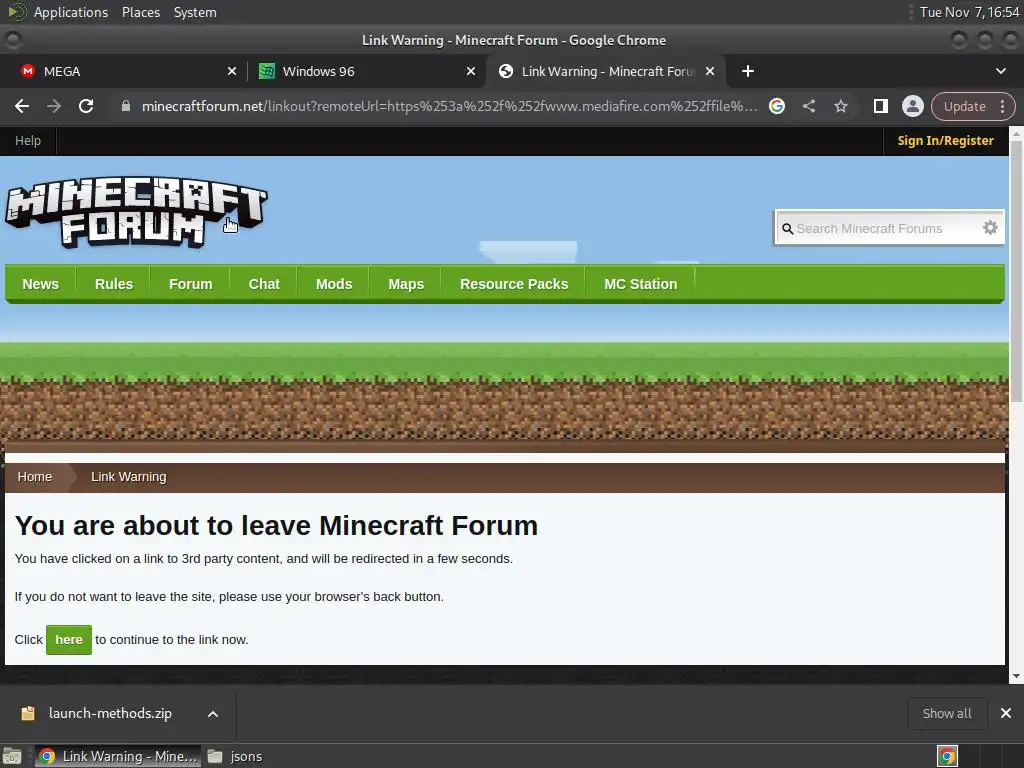The height and width of the screenshot is (768, 1024).
Task: Open the Maps nav item
Action: click(x=406, y=284)
